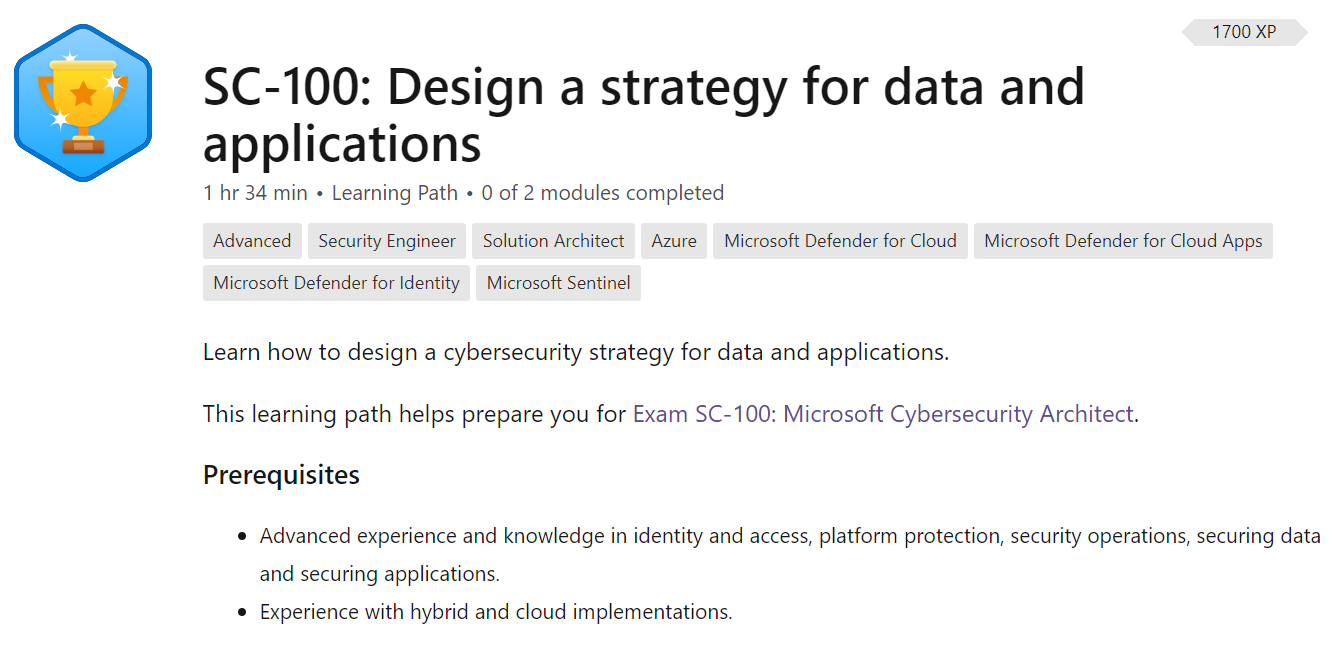Click the hybrid and cloud implementations bullet
This screenshot has width=1334, height=645.
pos(496,612)
